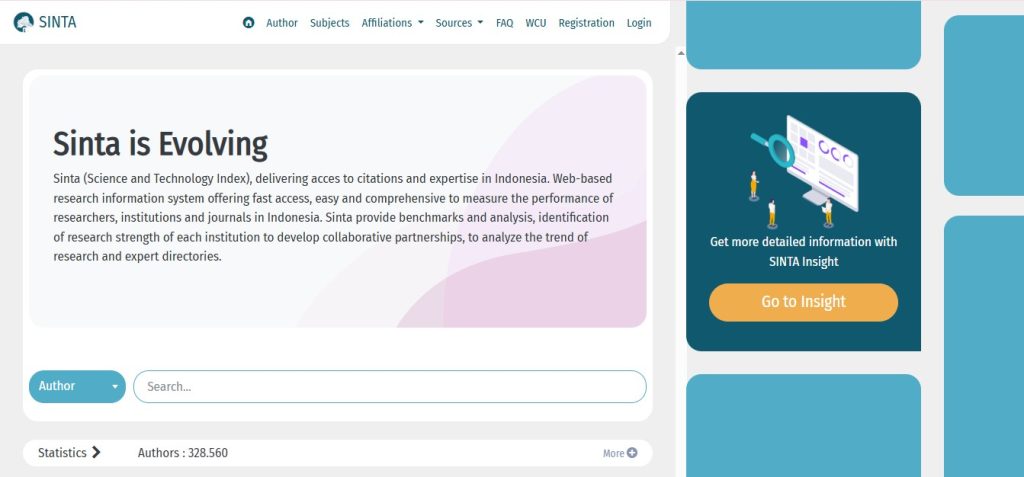Image resolution: width=1024 pixels, height=477 pixels.
Task: Open the Registration link
Action: tap(586, 23)
